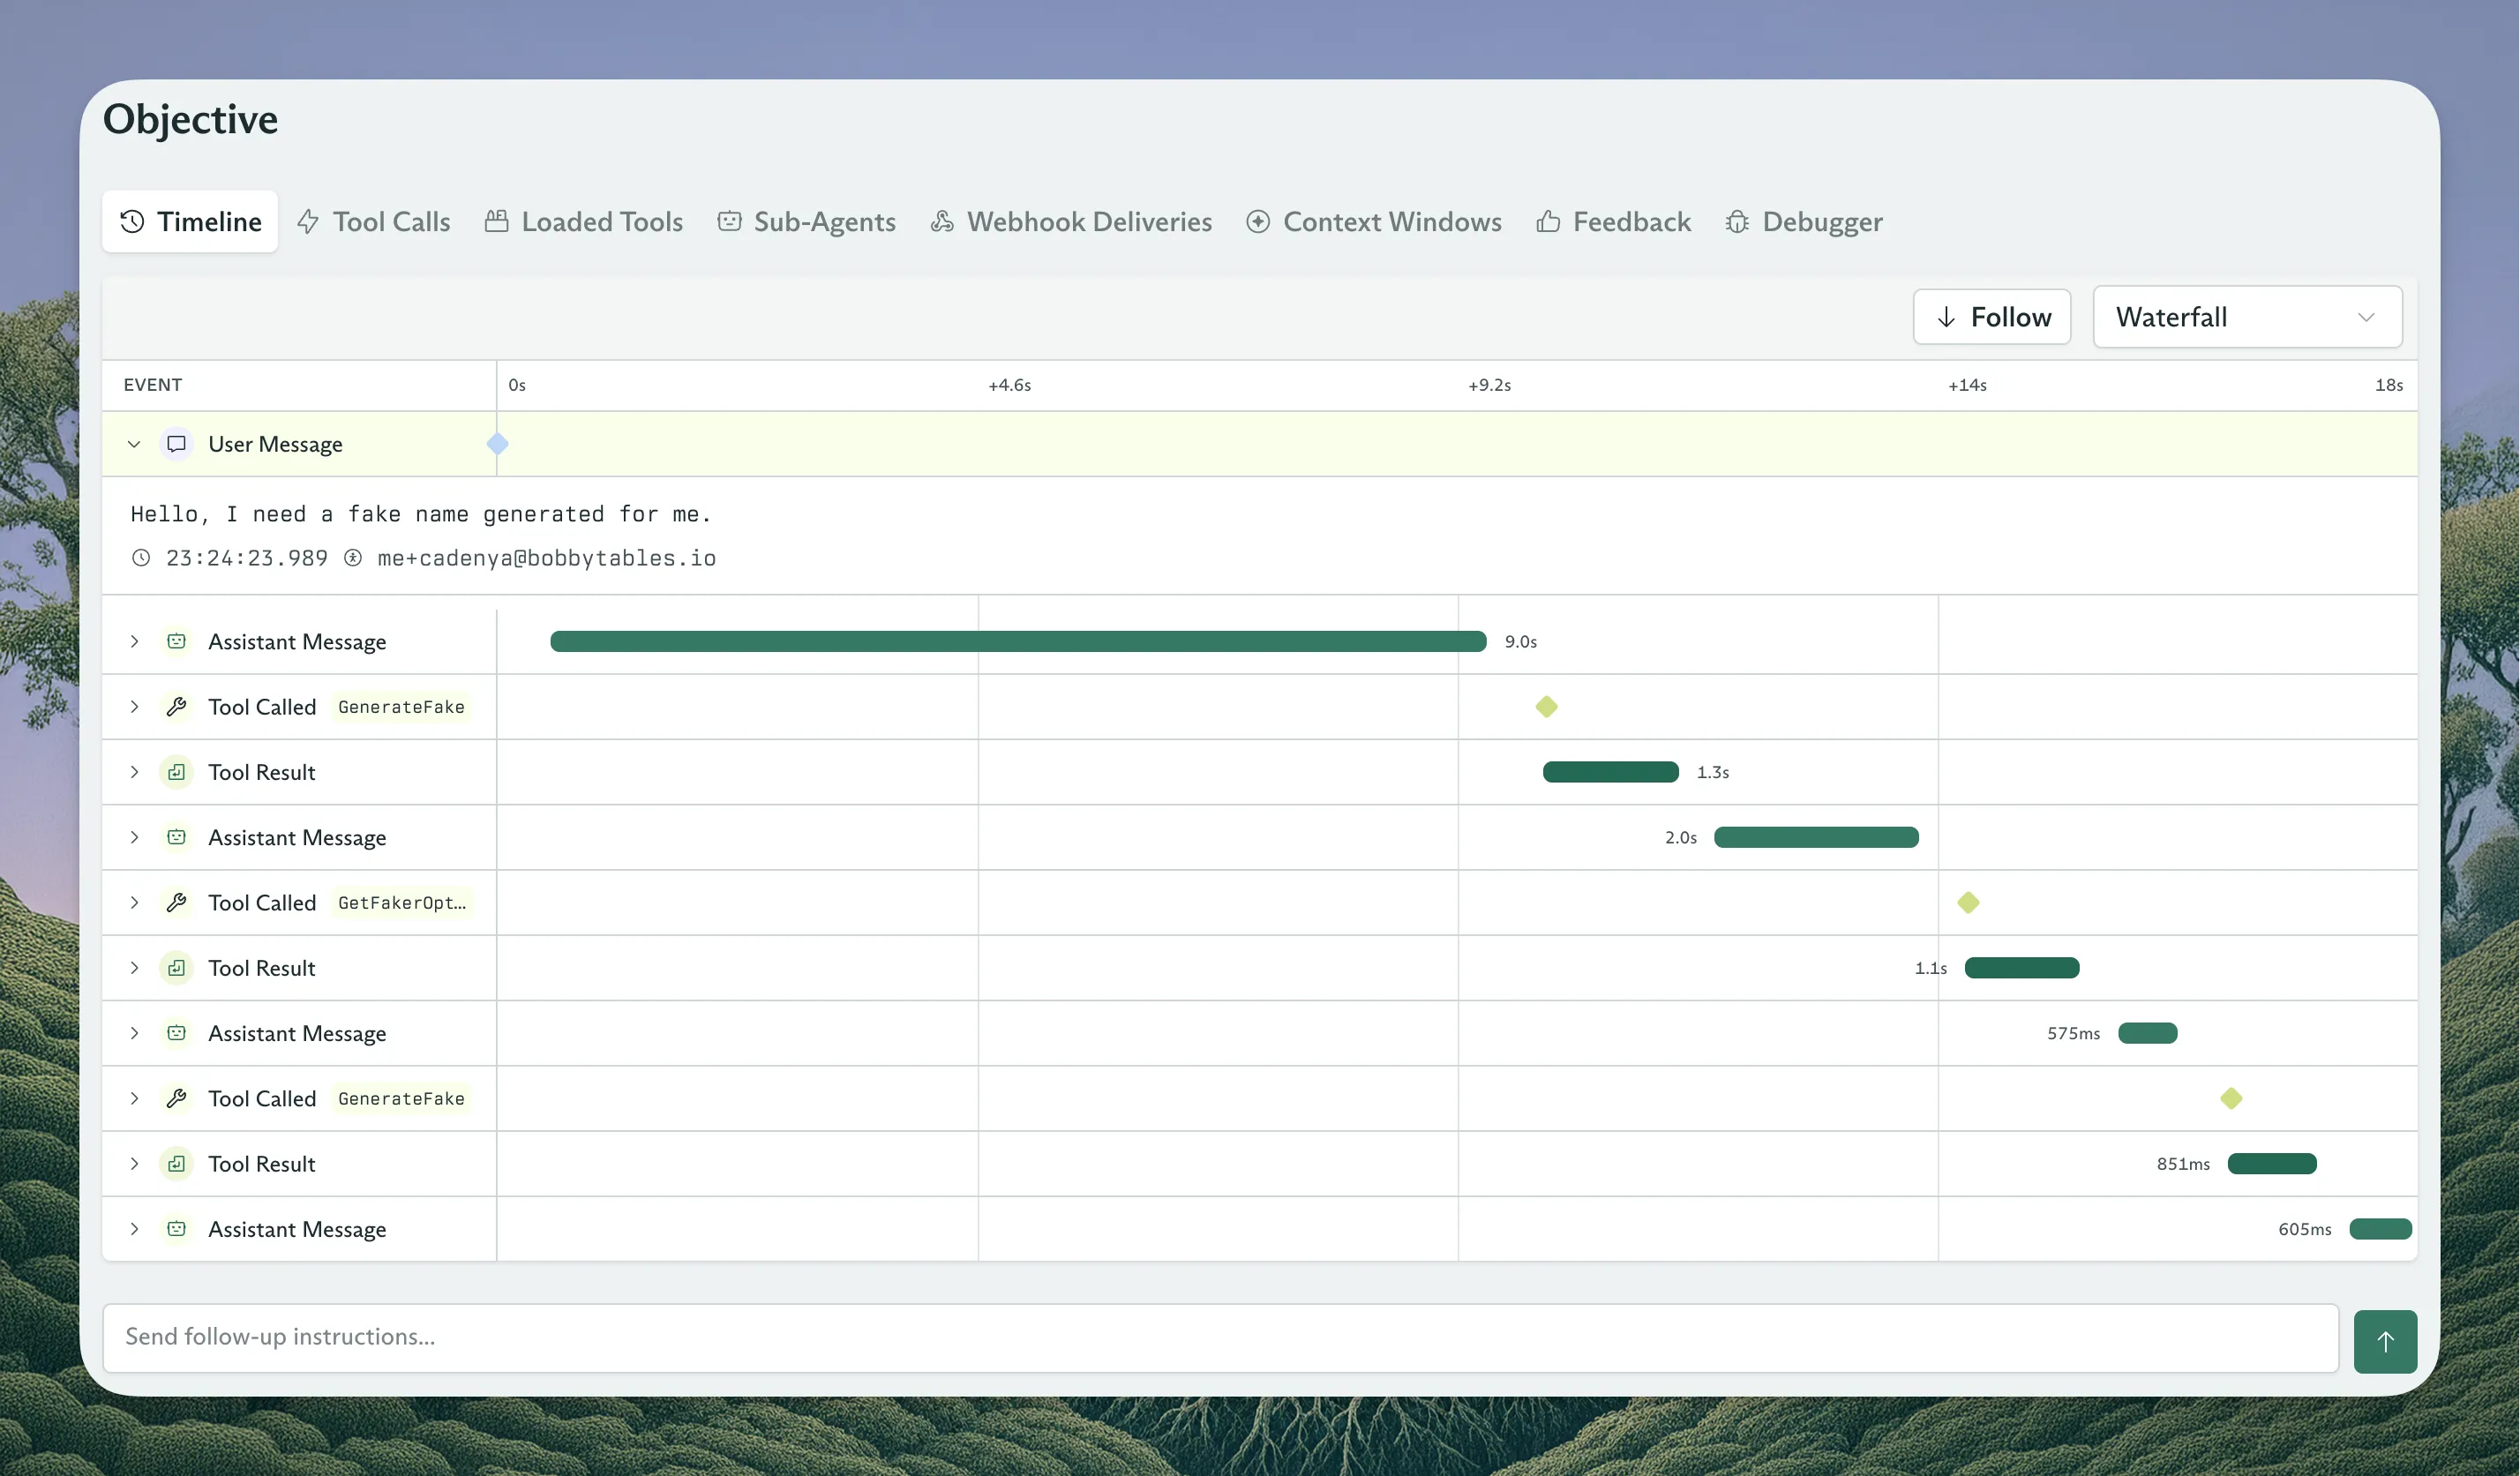
Task: Click the 605ms Assistant Message duration bar
Action: 2381,1229
